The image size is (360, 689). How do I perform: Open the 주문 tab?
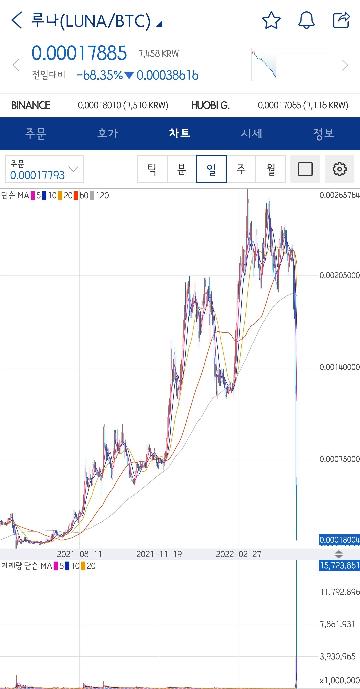[36, 134]
